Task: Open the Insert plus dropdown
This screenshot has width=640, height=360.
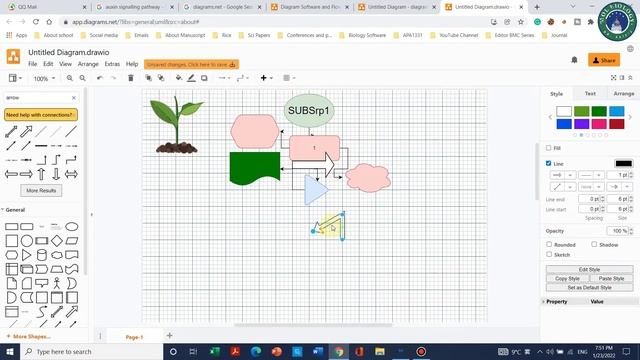Action: pos(266,78)
